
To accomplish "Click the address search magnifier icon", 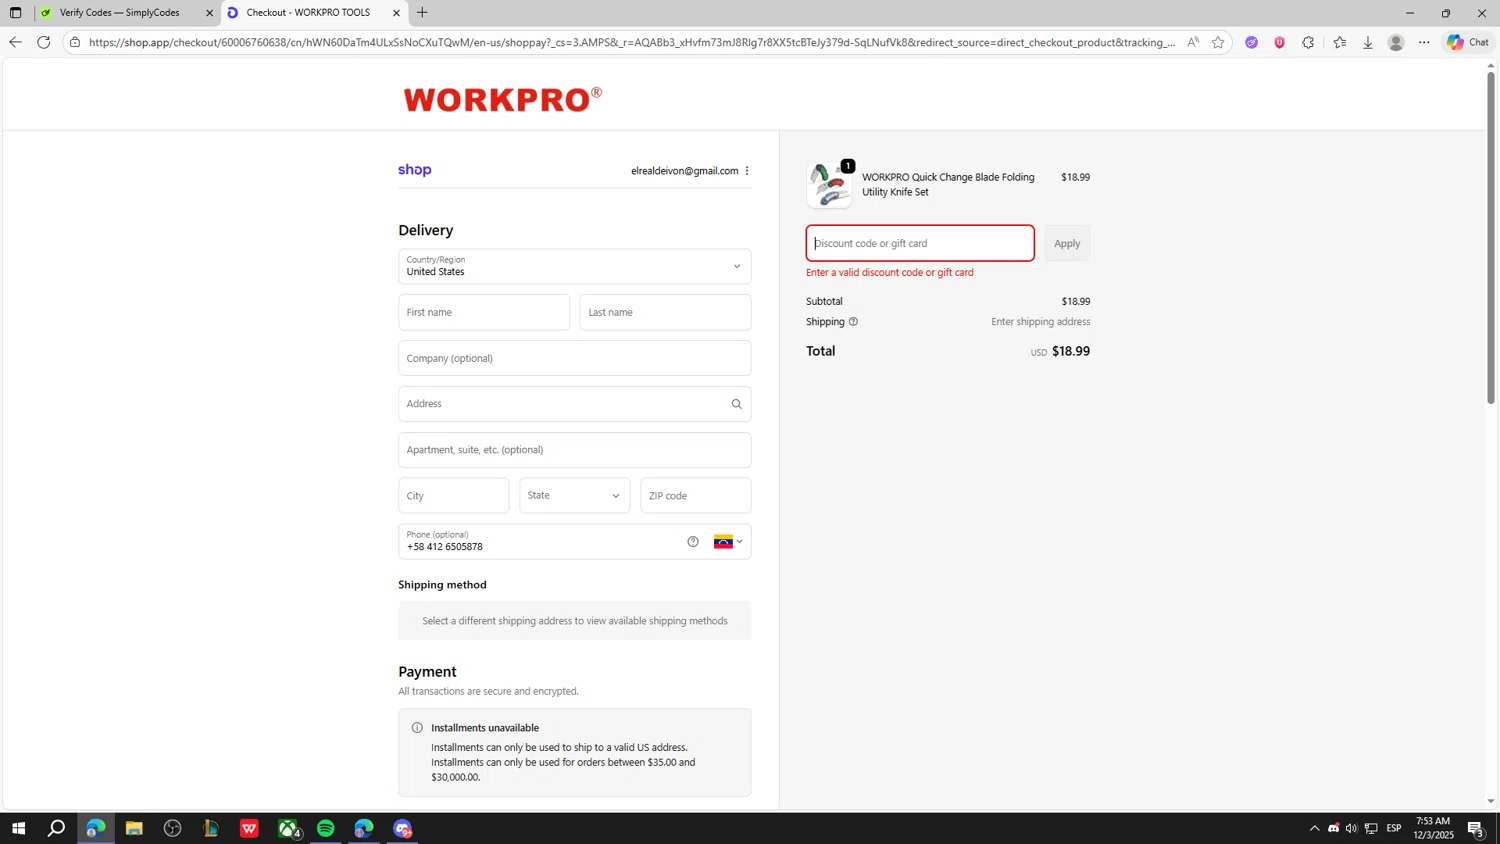I will pyautogui.click(x=737, y=404).
